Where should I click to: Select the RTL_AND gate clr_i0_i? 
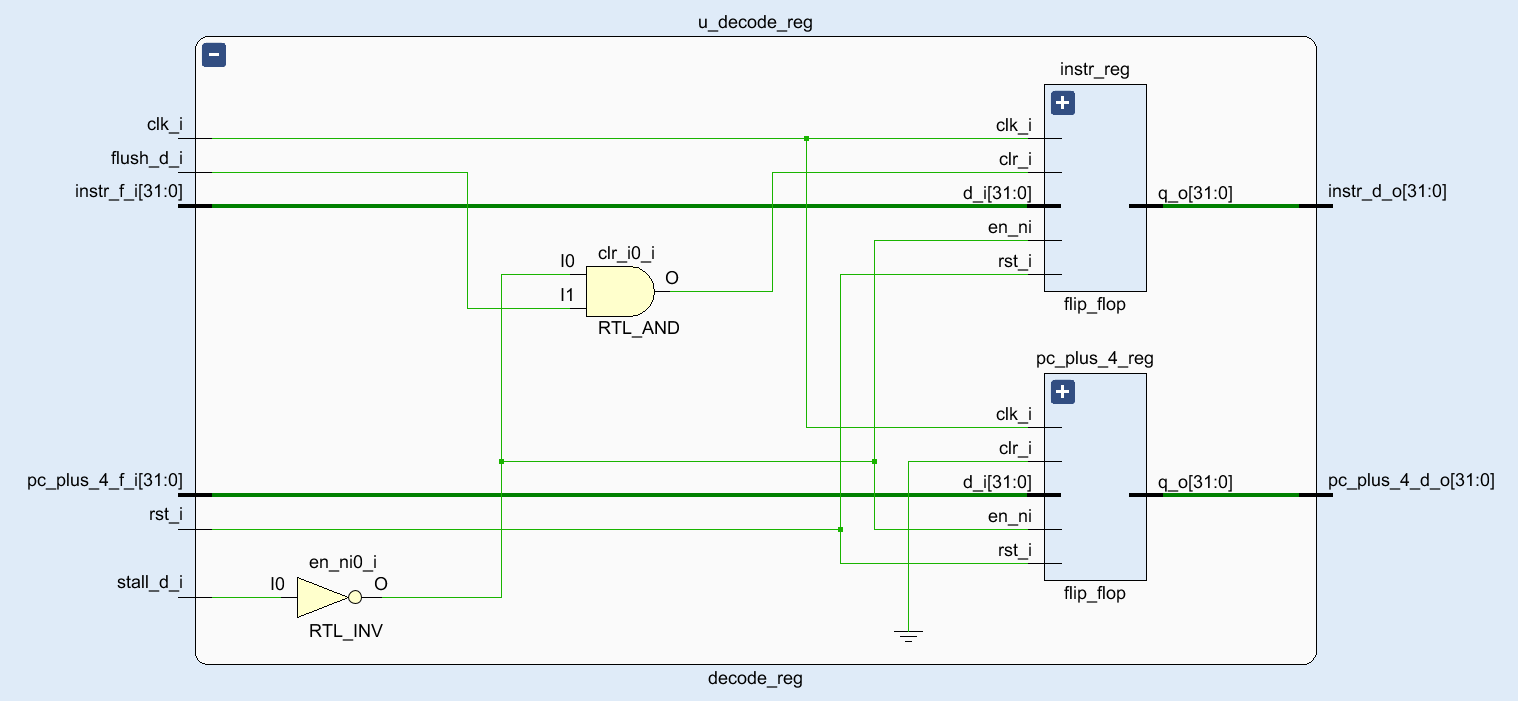pyautogui.click(x=620, y=291)
